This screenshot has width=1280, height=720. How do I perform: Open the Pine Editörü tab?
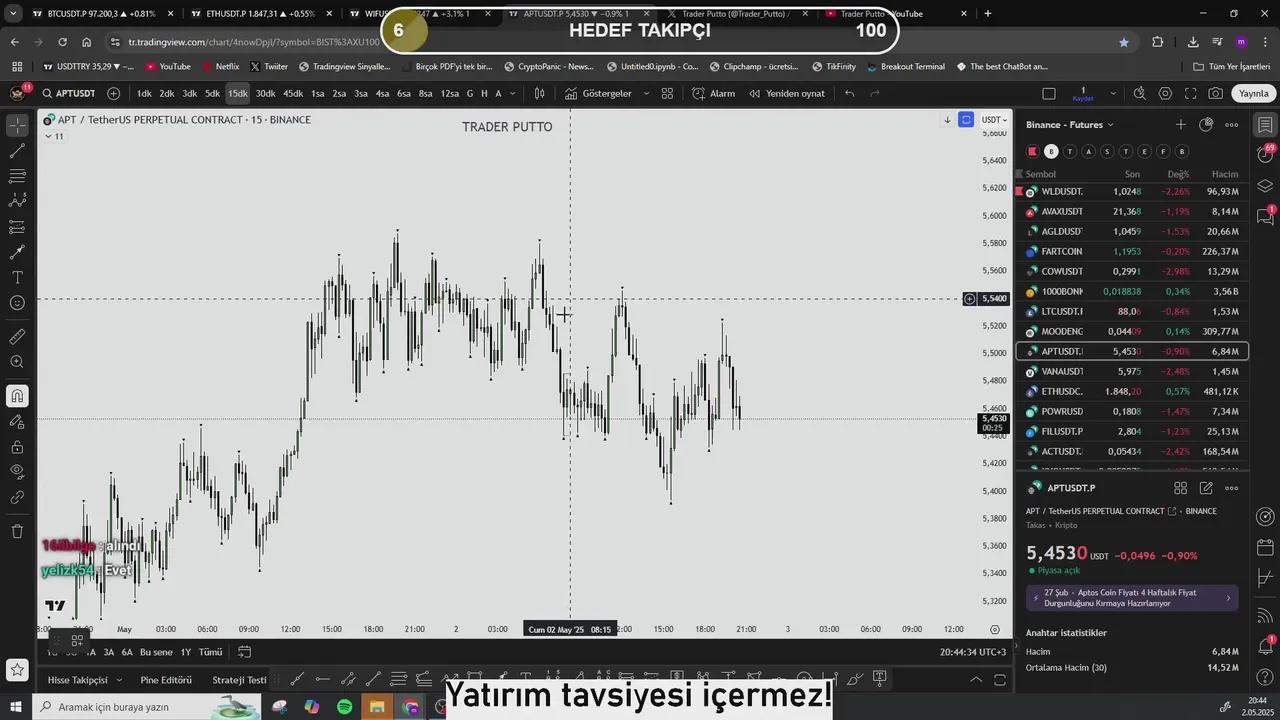click(166, 680)
